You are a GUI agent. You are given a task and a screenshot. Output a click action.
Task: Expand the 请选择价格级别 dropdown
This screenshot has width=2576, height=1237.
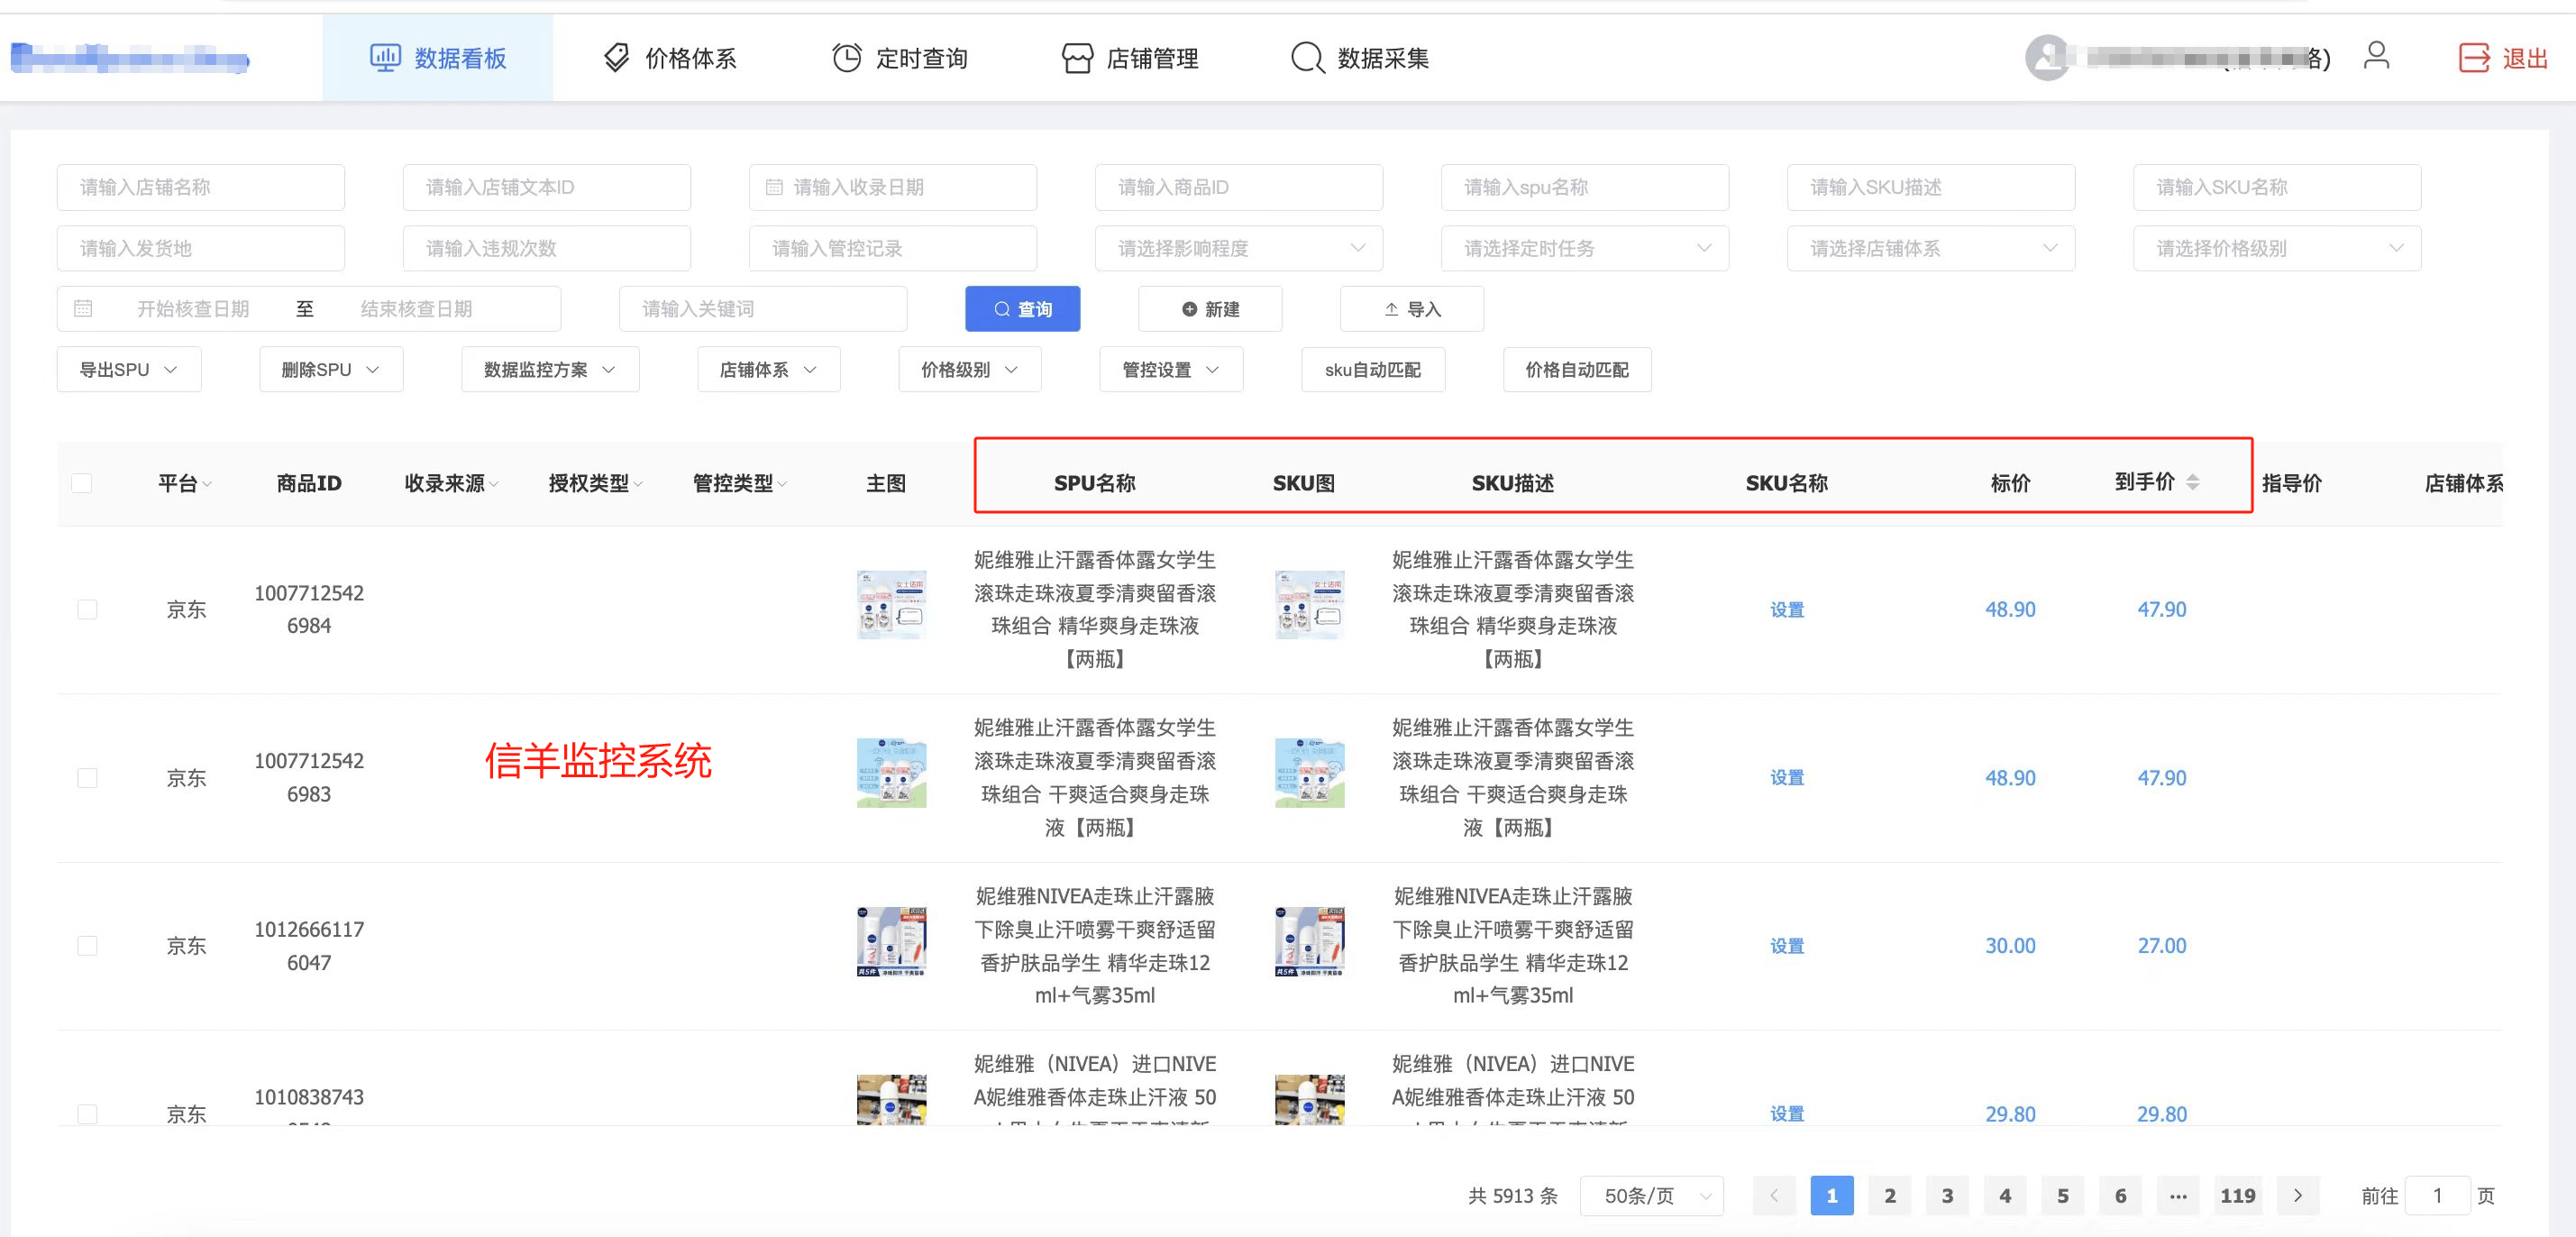pos(2277,248)
